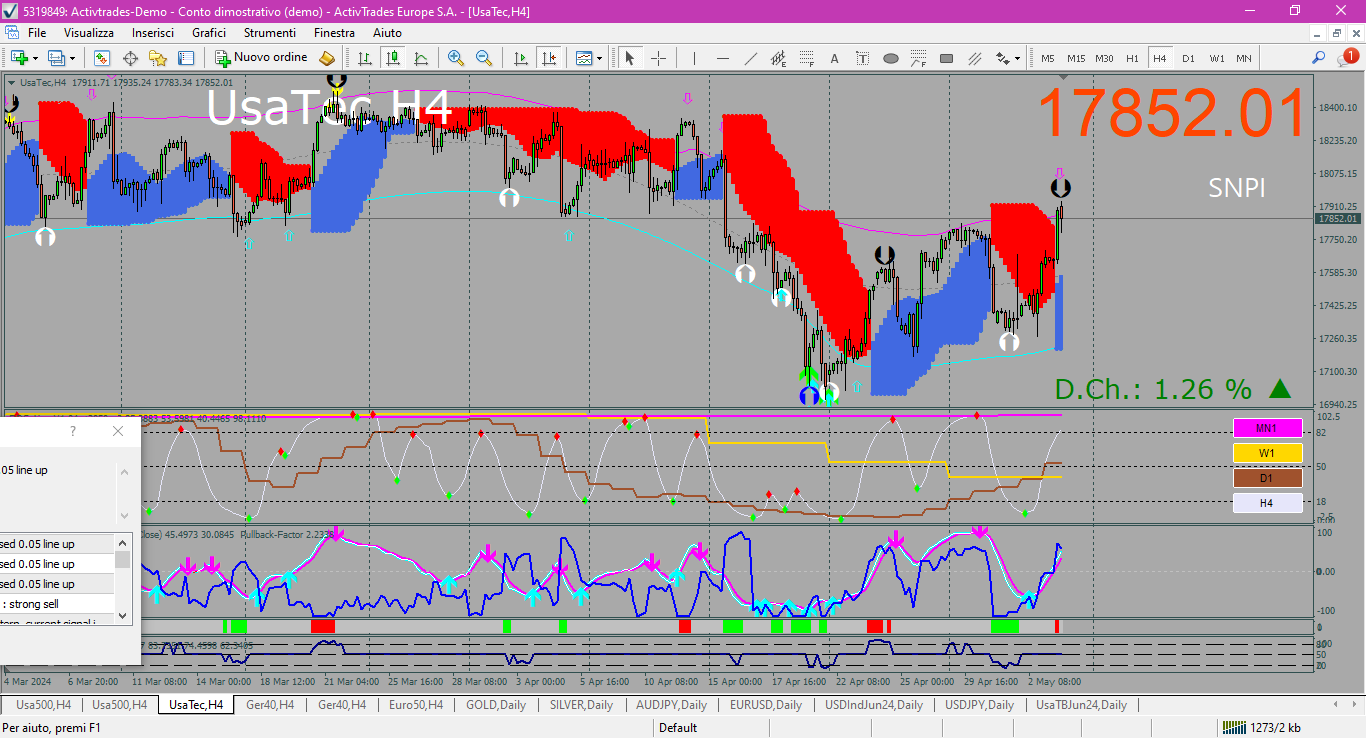Draw a horizontal line on the chart

coord(723,58)
